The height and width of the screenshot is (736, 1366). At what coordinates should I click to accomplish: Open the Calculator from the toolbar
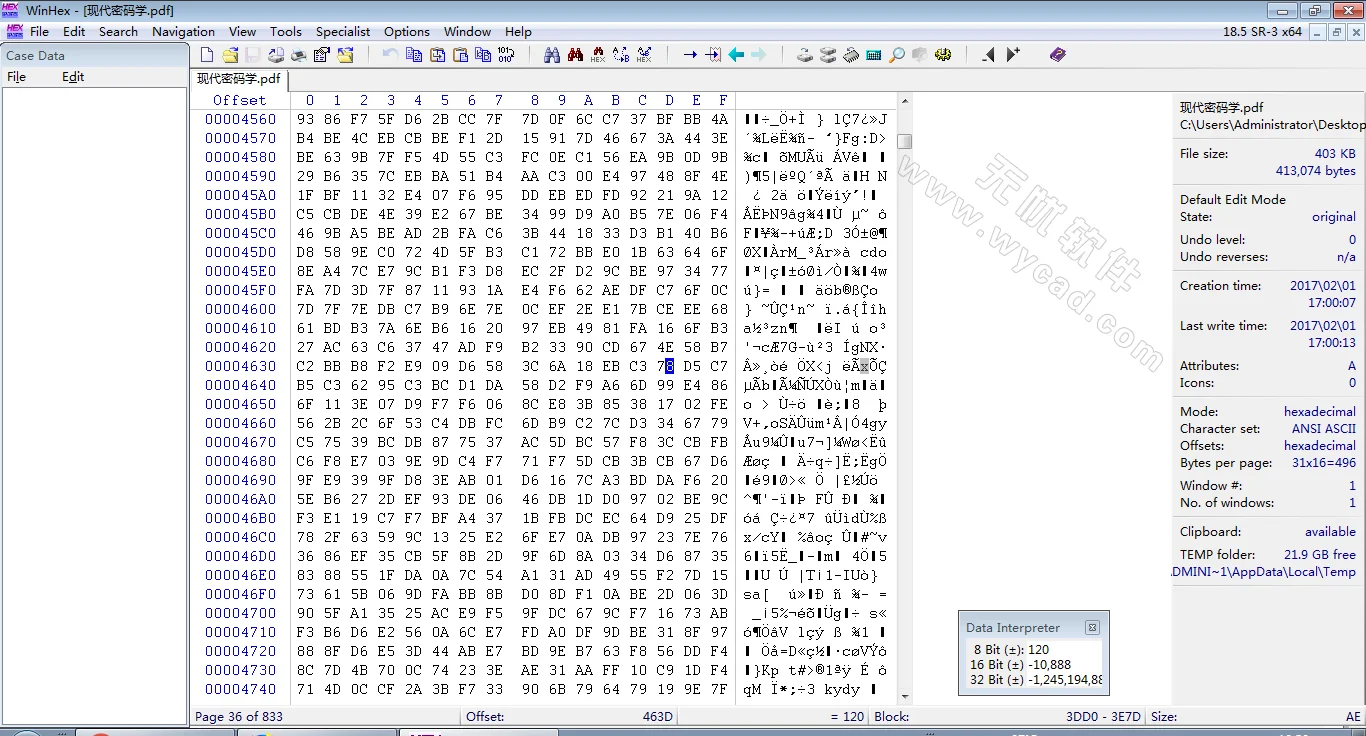(874, 55)
